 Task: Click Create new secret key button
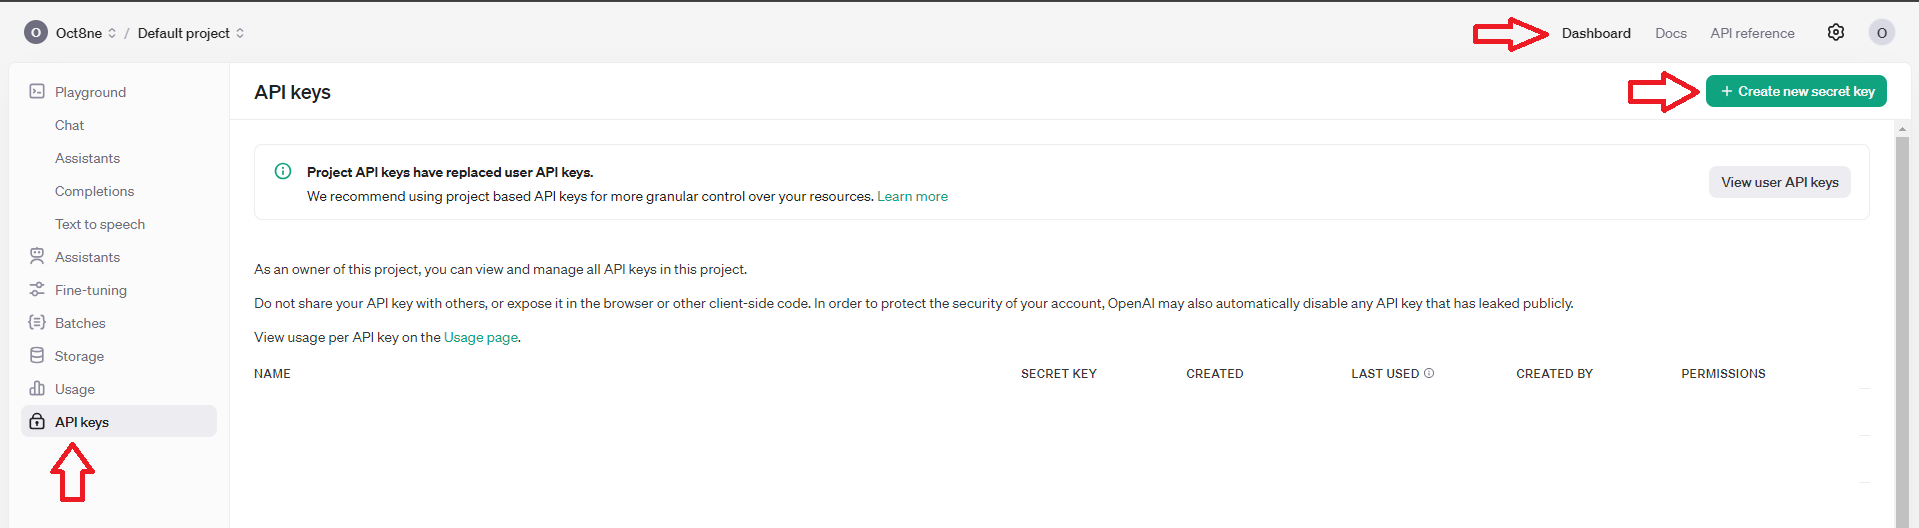coord(1796,91)
